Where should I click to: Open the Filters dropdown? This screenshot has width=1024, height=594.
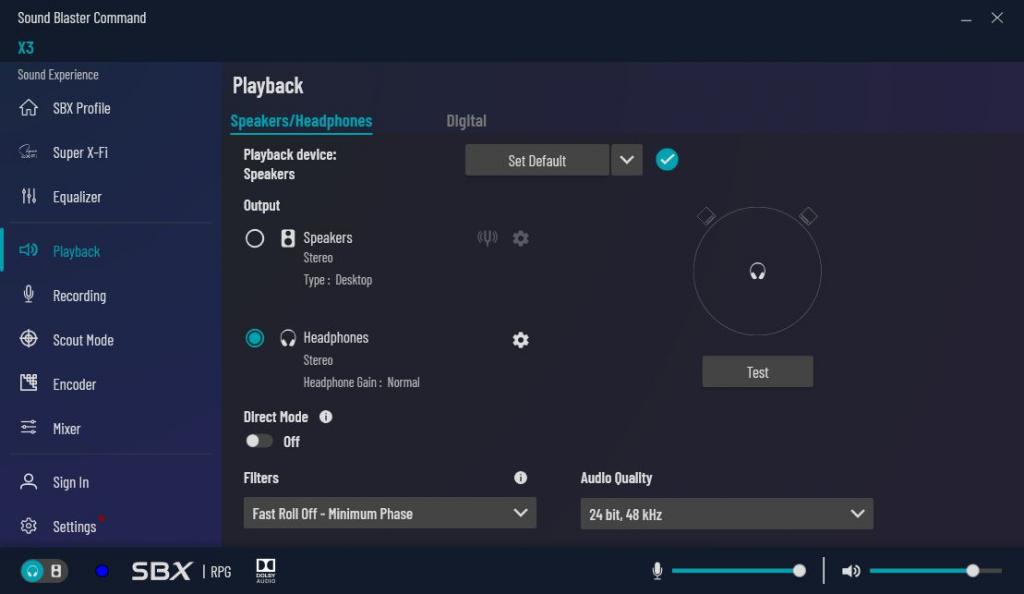tap(390, 514)
